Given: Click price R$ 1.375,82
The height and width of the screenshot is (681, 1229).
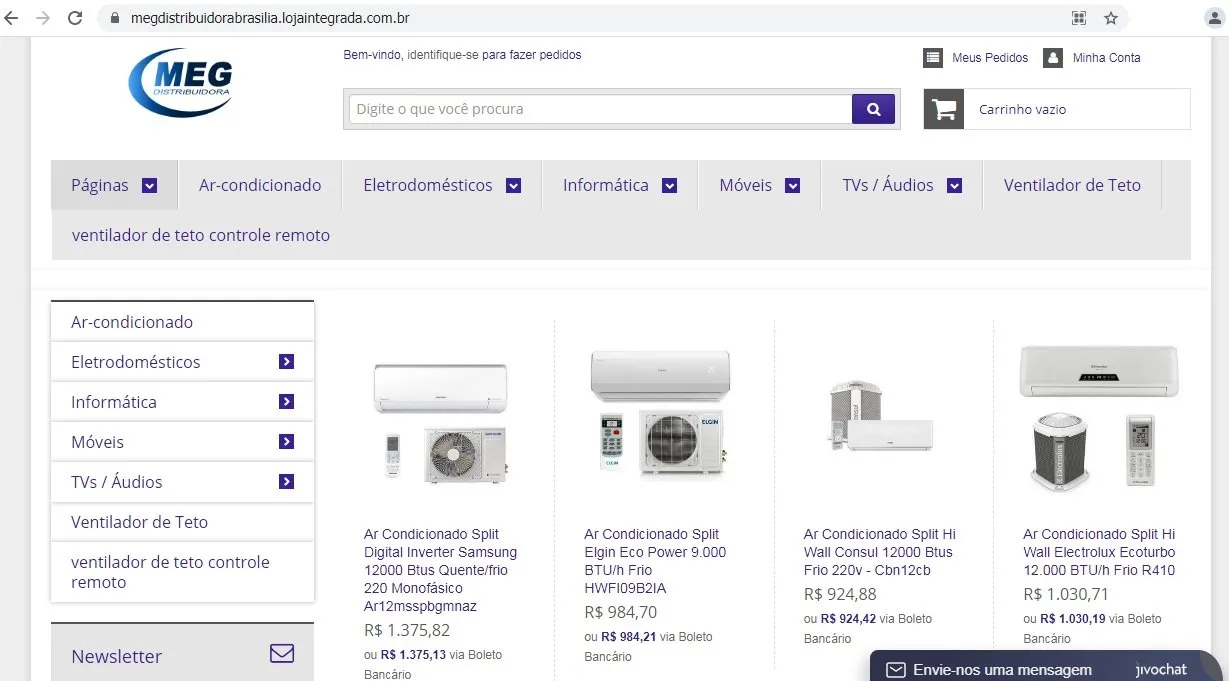Looking at the screenshot, I should pos(407,630).
